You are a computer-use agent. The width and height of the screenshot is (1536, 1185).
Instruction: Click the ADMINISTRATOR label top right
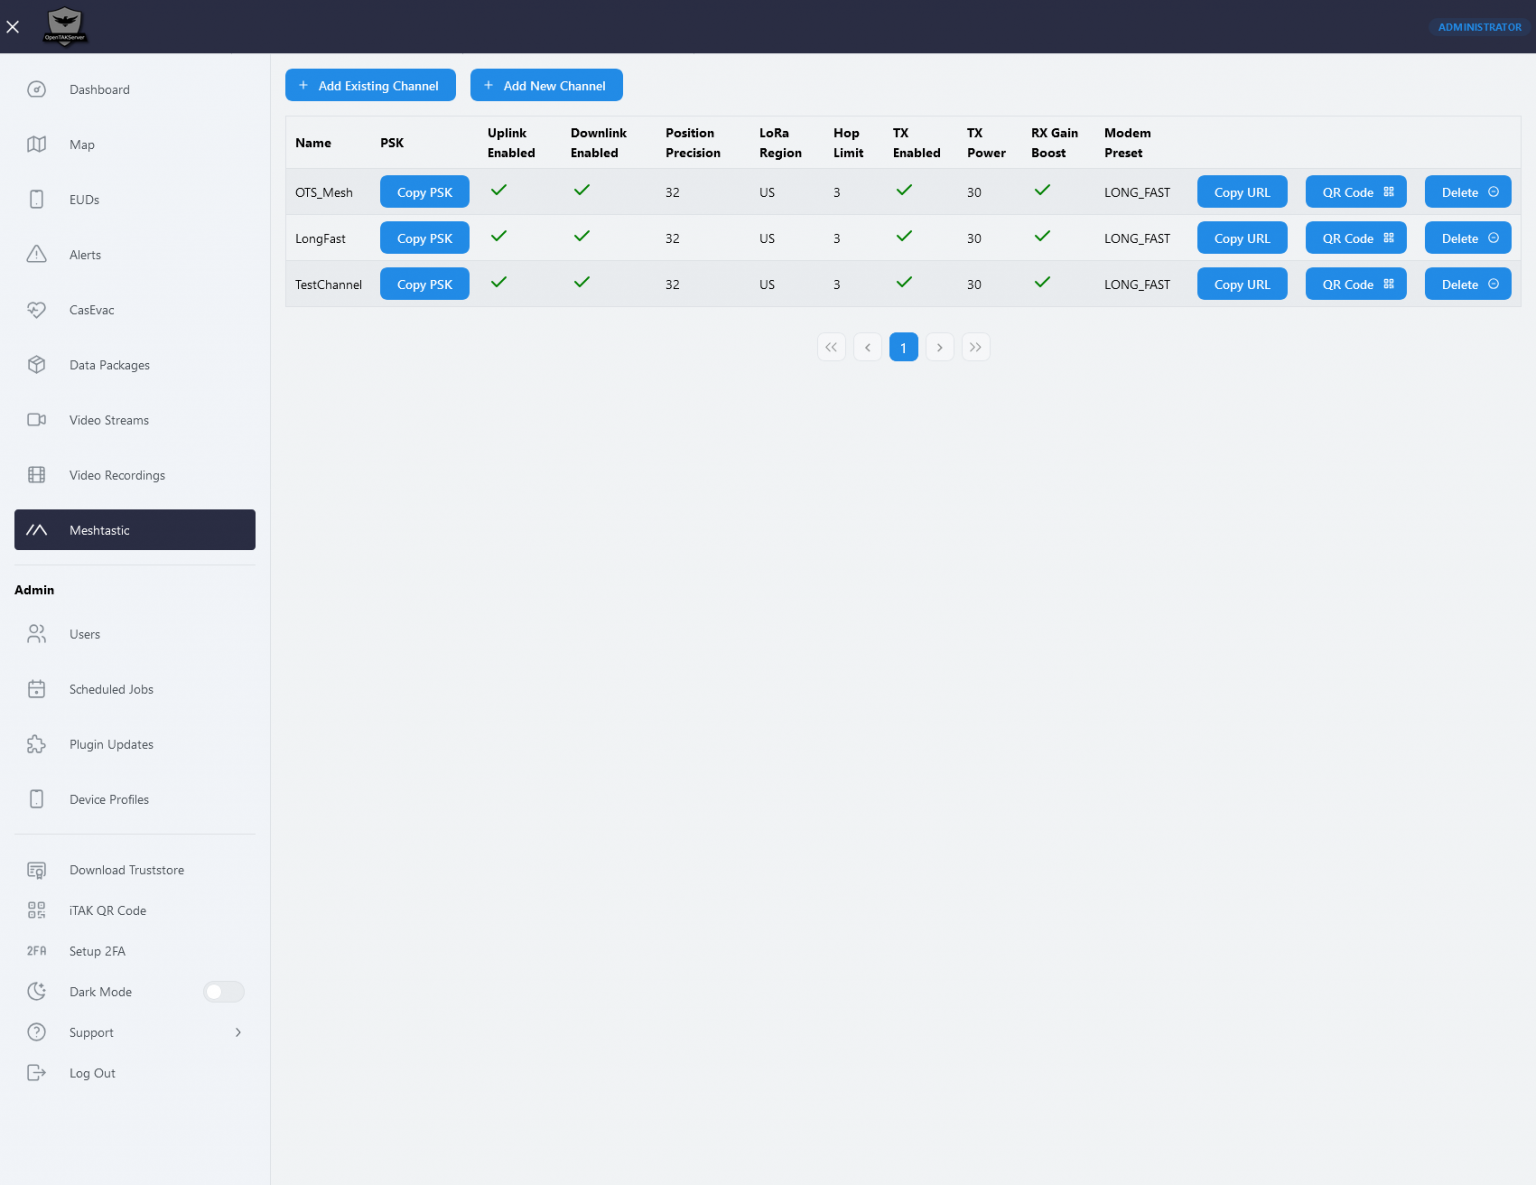click(1479, 27)
